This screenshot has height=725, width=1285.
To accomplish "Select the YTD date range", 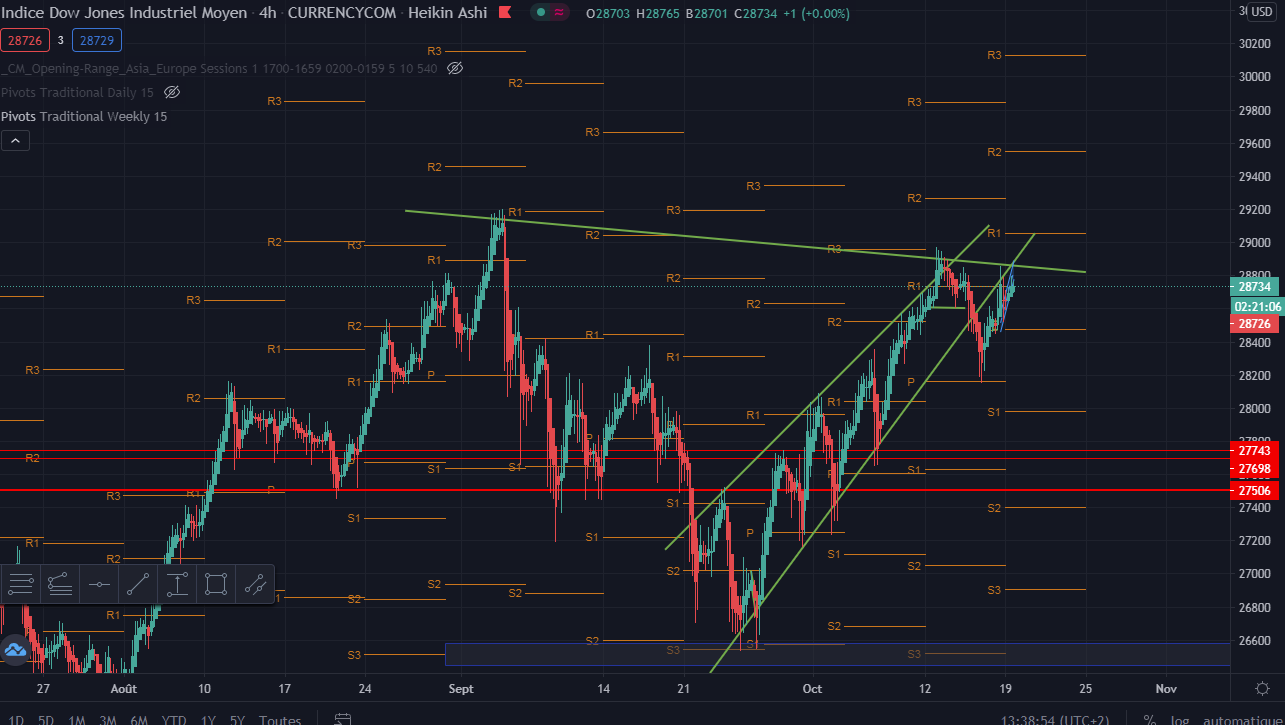I will click(x=174, y=719).
